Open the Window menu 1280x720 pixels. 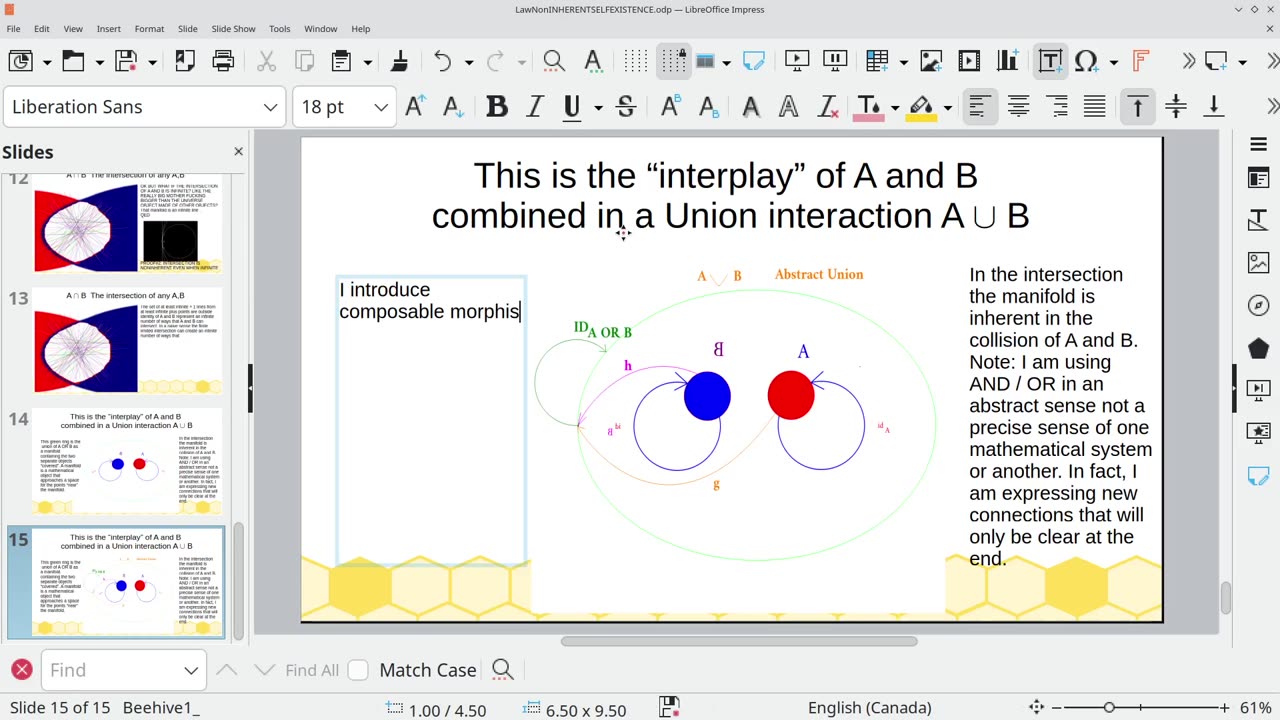pyautogui.click(x=320, y=29)
